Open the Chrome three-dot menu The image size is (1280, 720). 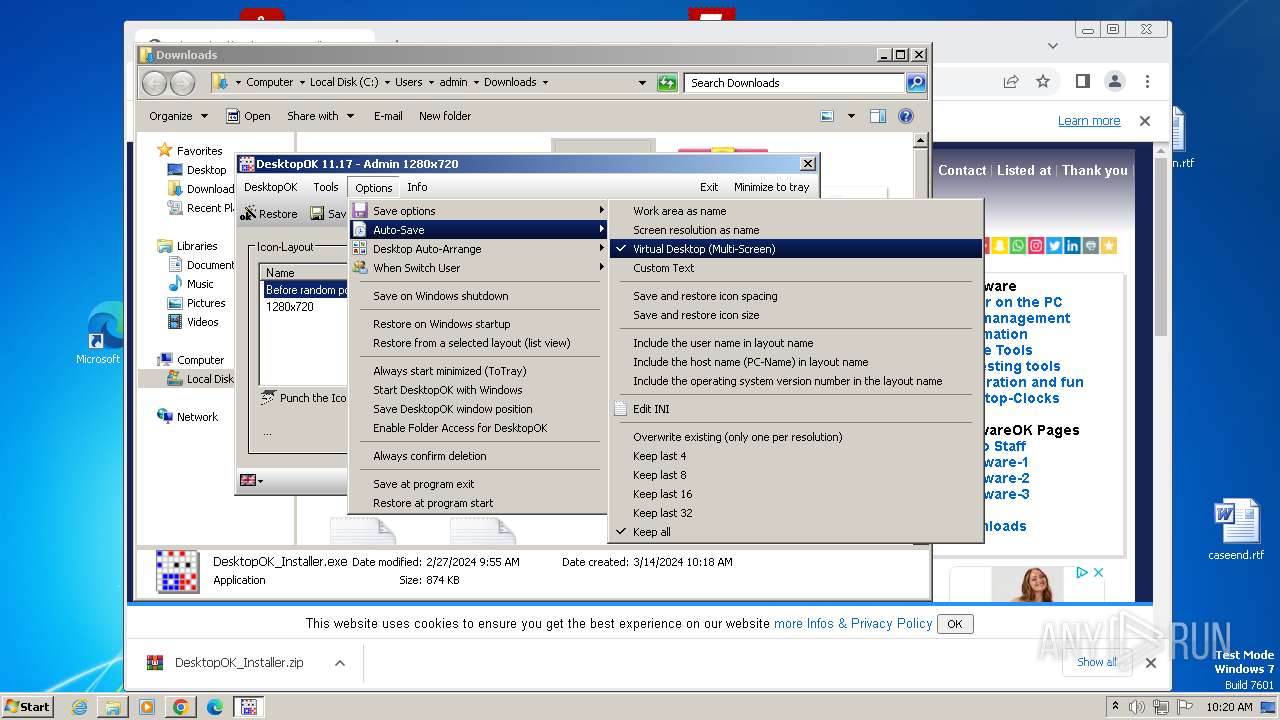click(x=1147, y=81)
